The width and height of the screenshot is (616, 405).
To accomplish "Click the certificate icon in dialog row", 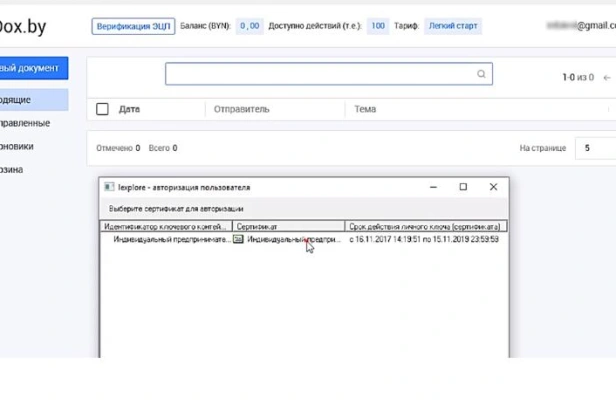I will coord(238,239).
